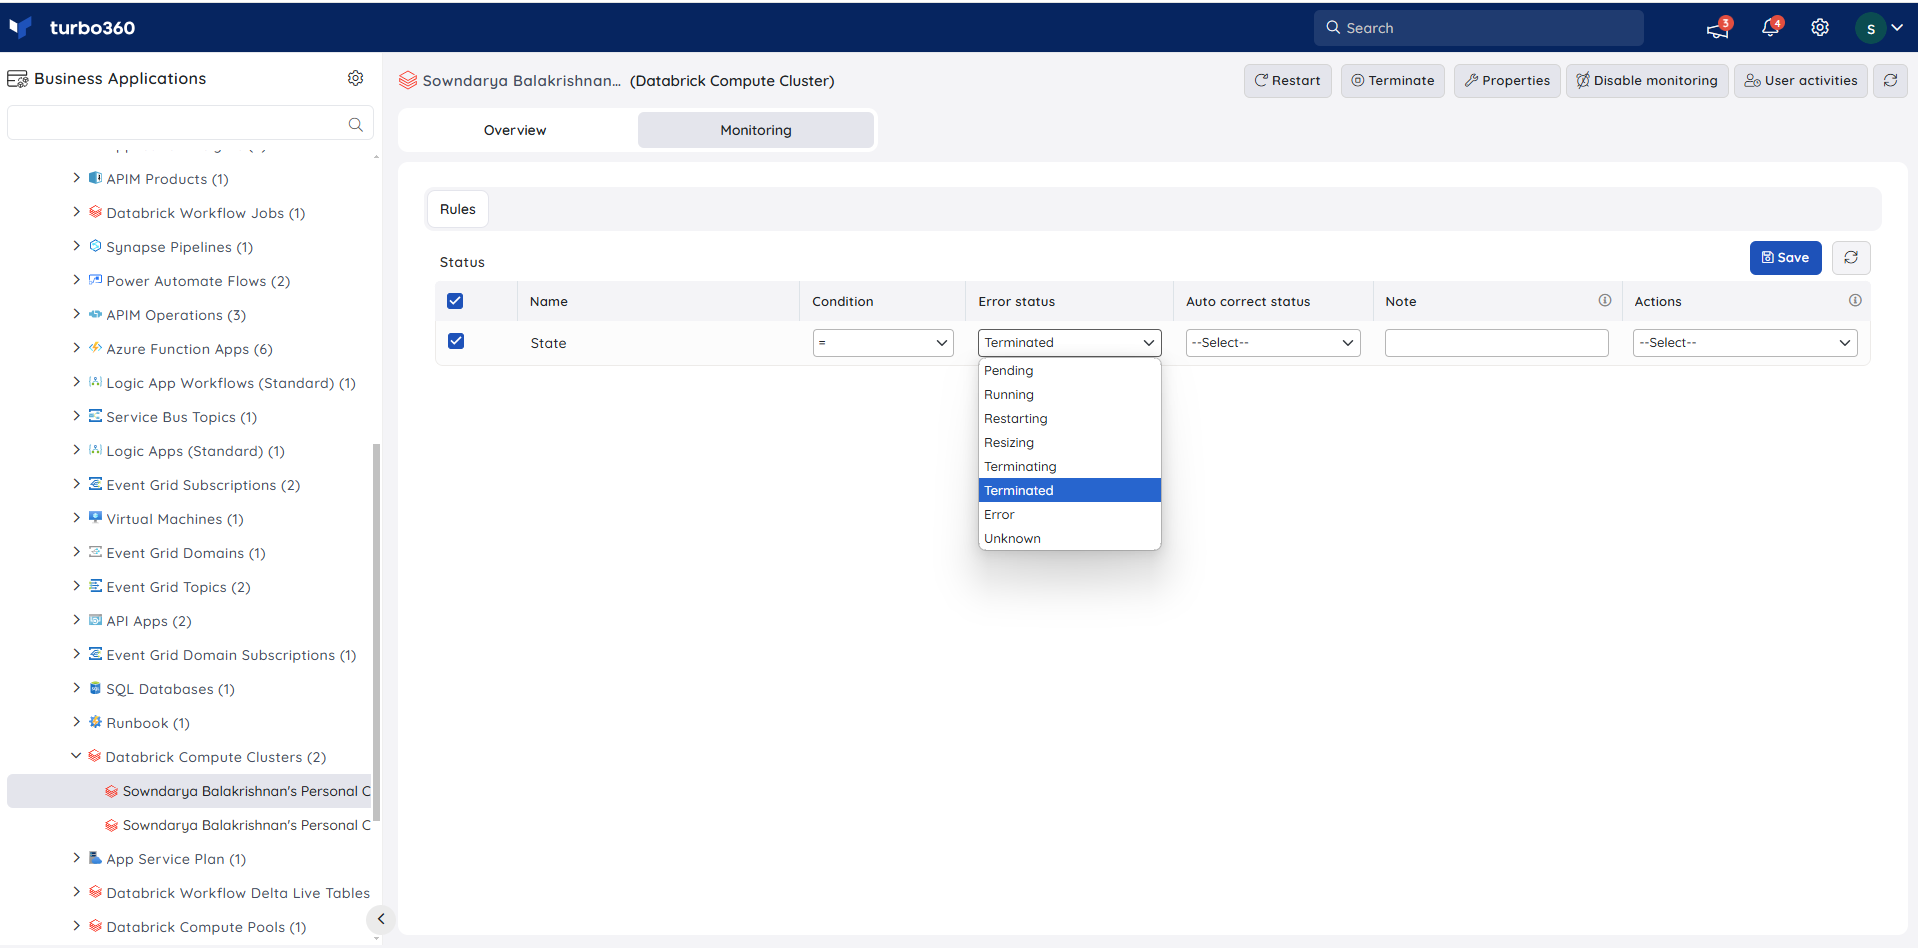This screenshot has width=1918, height=948.
Task: Uncheck the State rule checkbox
Action: click(x=456, y=341)
